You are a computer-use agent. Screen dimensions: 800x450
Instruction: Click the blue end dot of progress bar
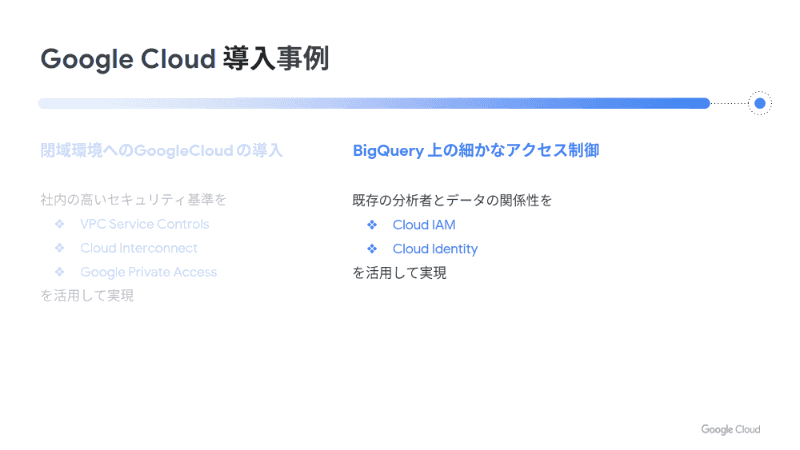point(760,103)
